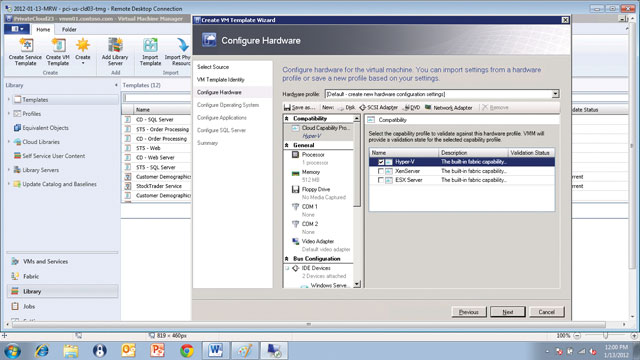Go to the VM Template Identity step
This screenshot has height=360, width=640.
(x=221, y=80)
